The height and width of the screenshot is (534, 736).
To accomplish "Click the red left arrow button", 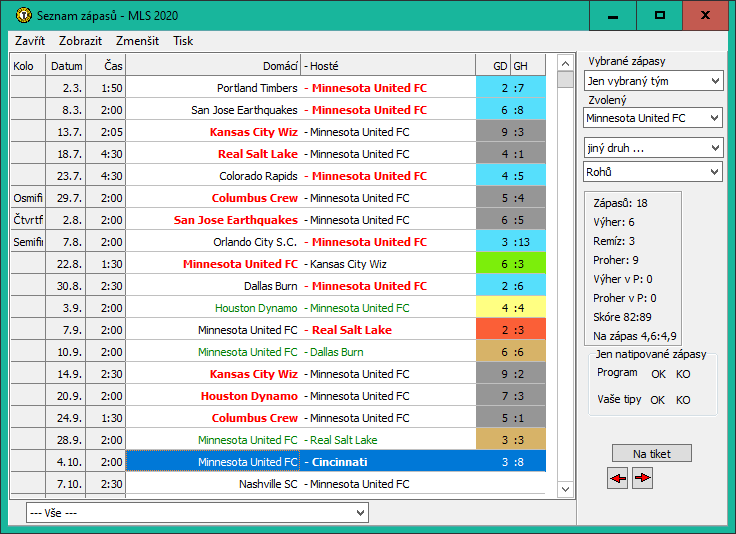I will (617, 478).
